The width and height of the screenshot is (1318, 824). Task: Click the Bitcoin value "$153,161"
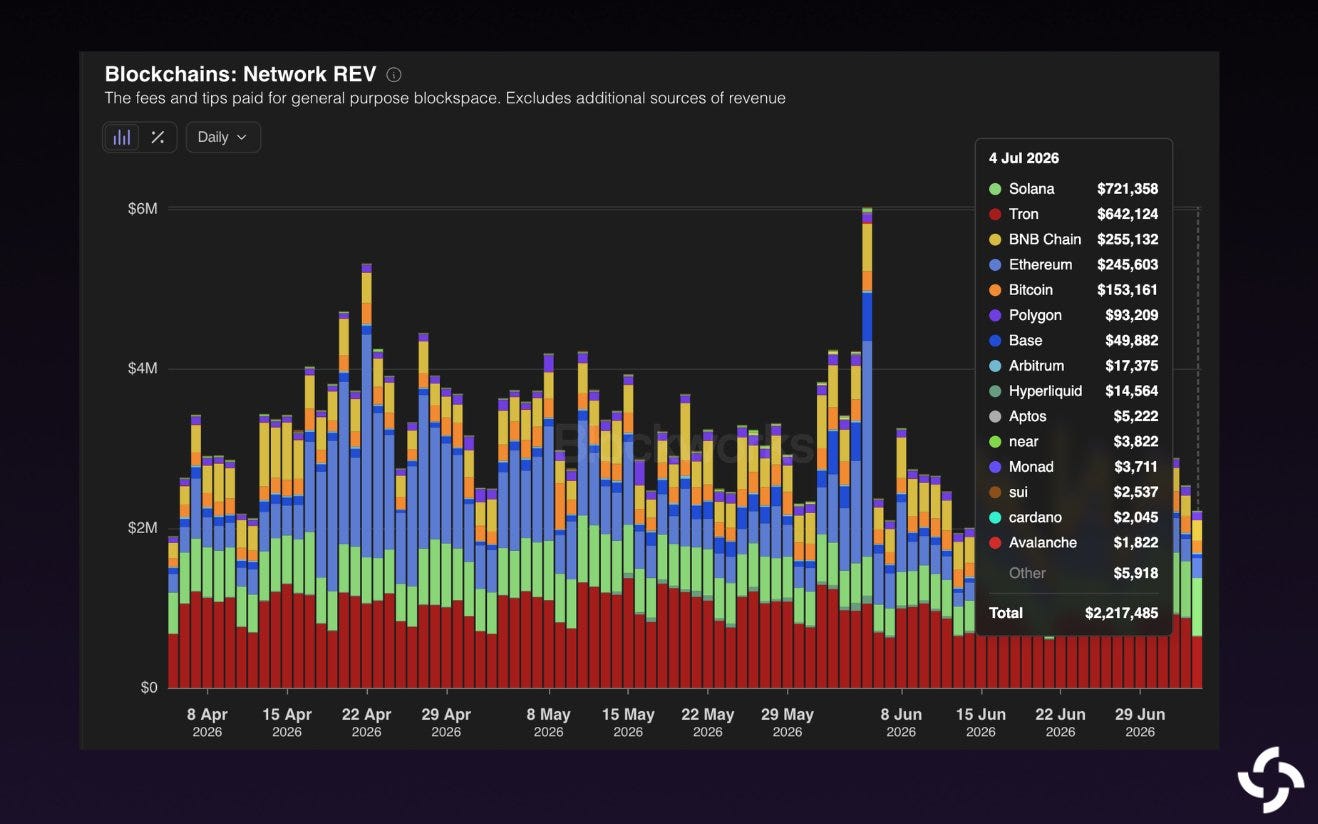(1127, 290)
